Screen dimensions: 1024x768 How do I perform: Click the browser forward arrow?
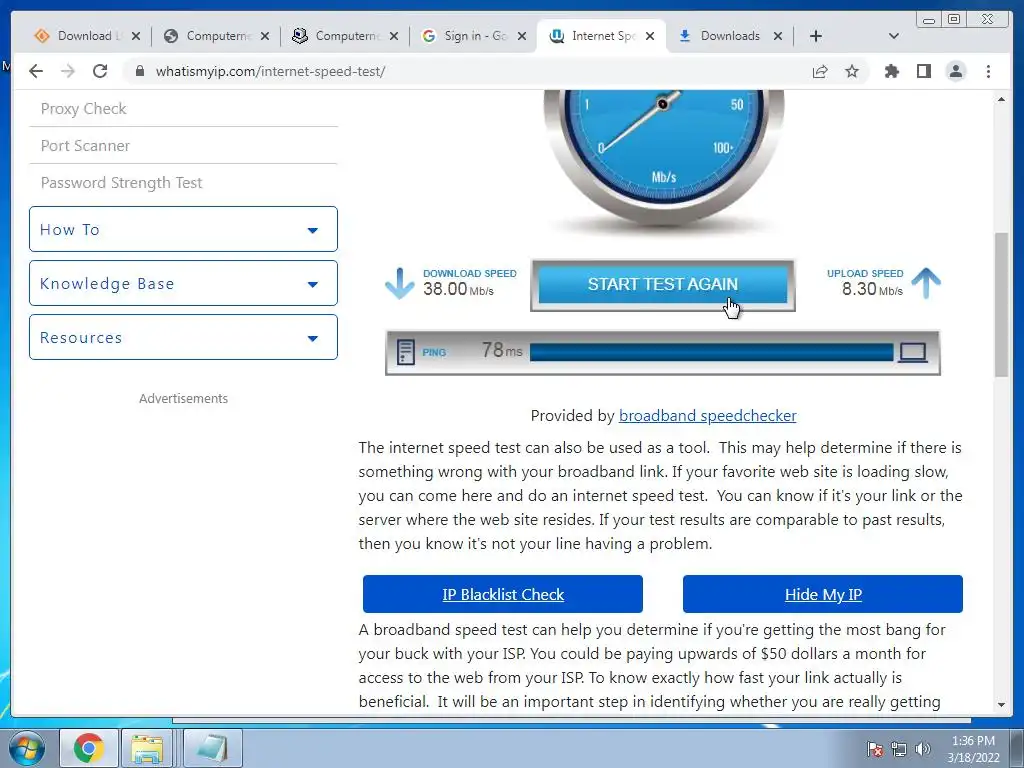click(68, 71)
